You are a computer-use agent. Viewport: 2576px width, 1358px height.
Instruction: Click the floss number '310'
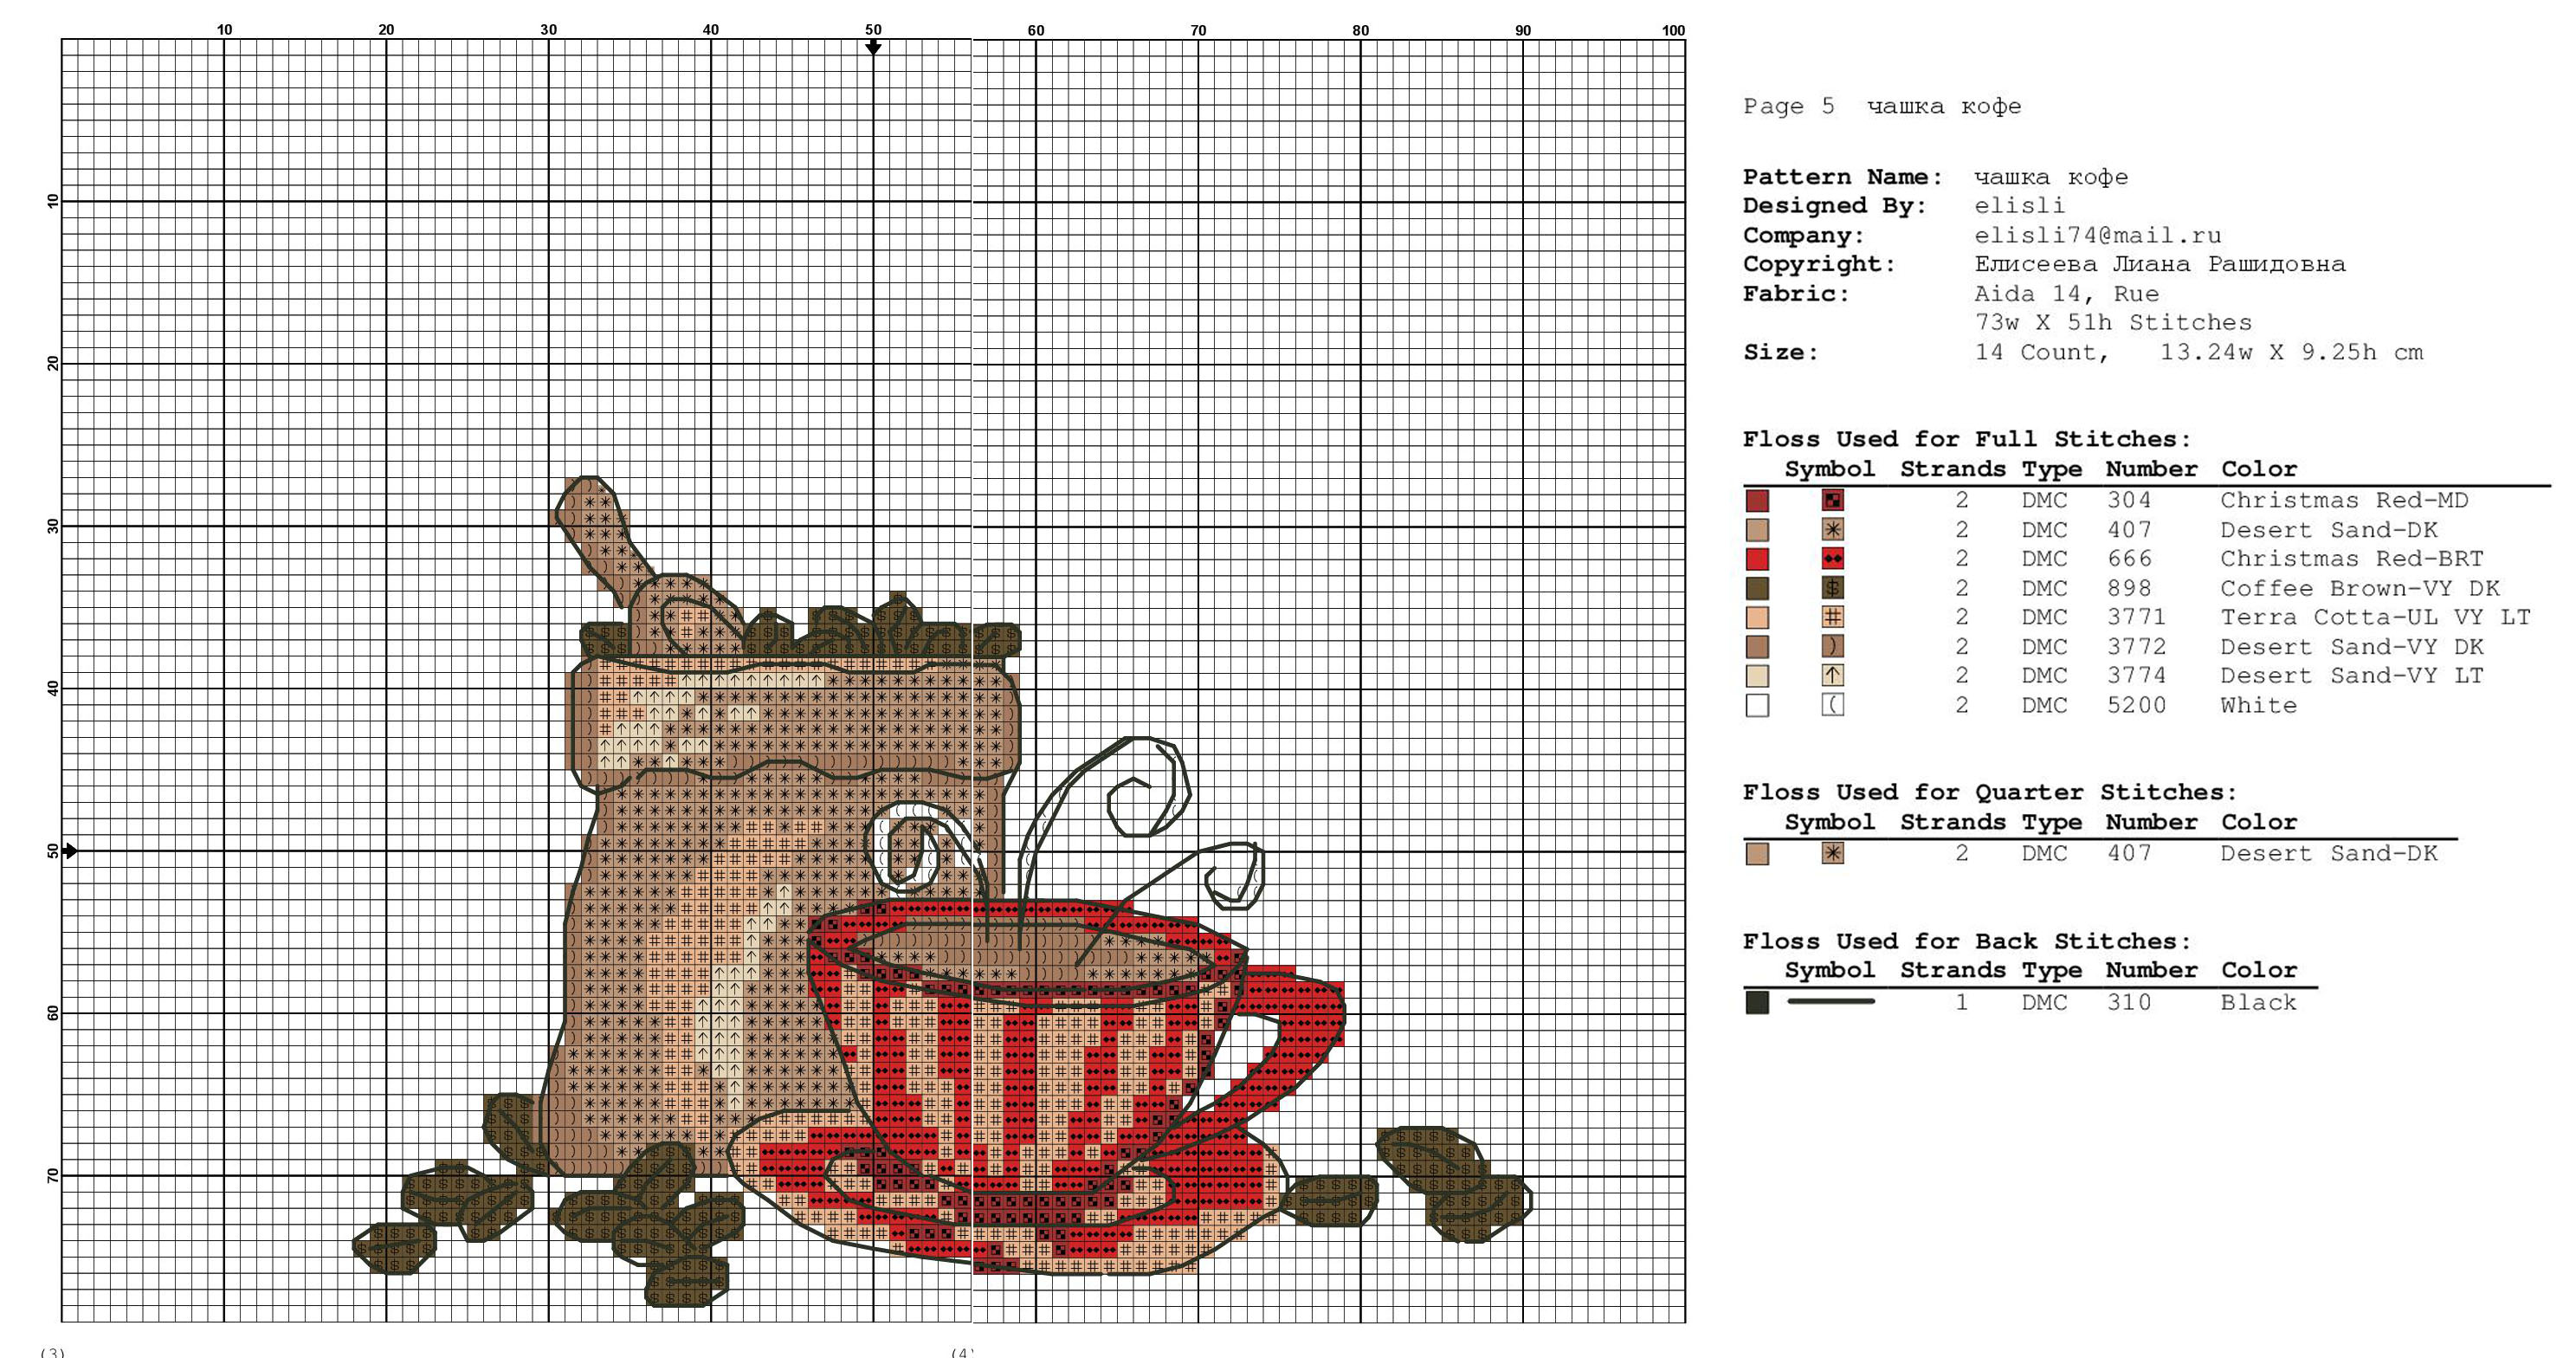pyautogui.click(x=2129, y=1002)
